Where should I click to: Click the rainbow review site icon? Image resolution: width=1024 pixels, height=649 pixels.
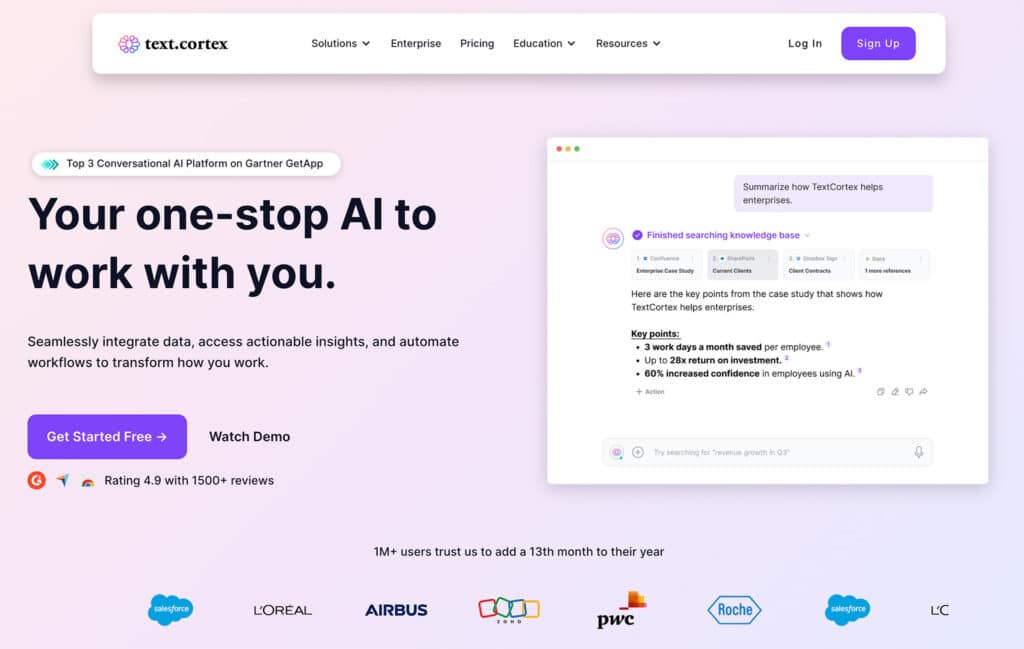coord(88,482)
